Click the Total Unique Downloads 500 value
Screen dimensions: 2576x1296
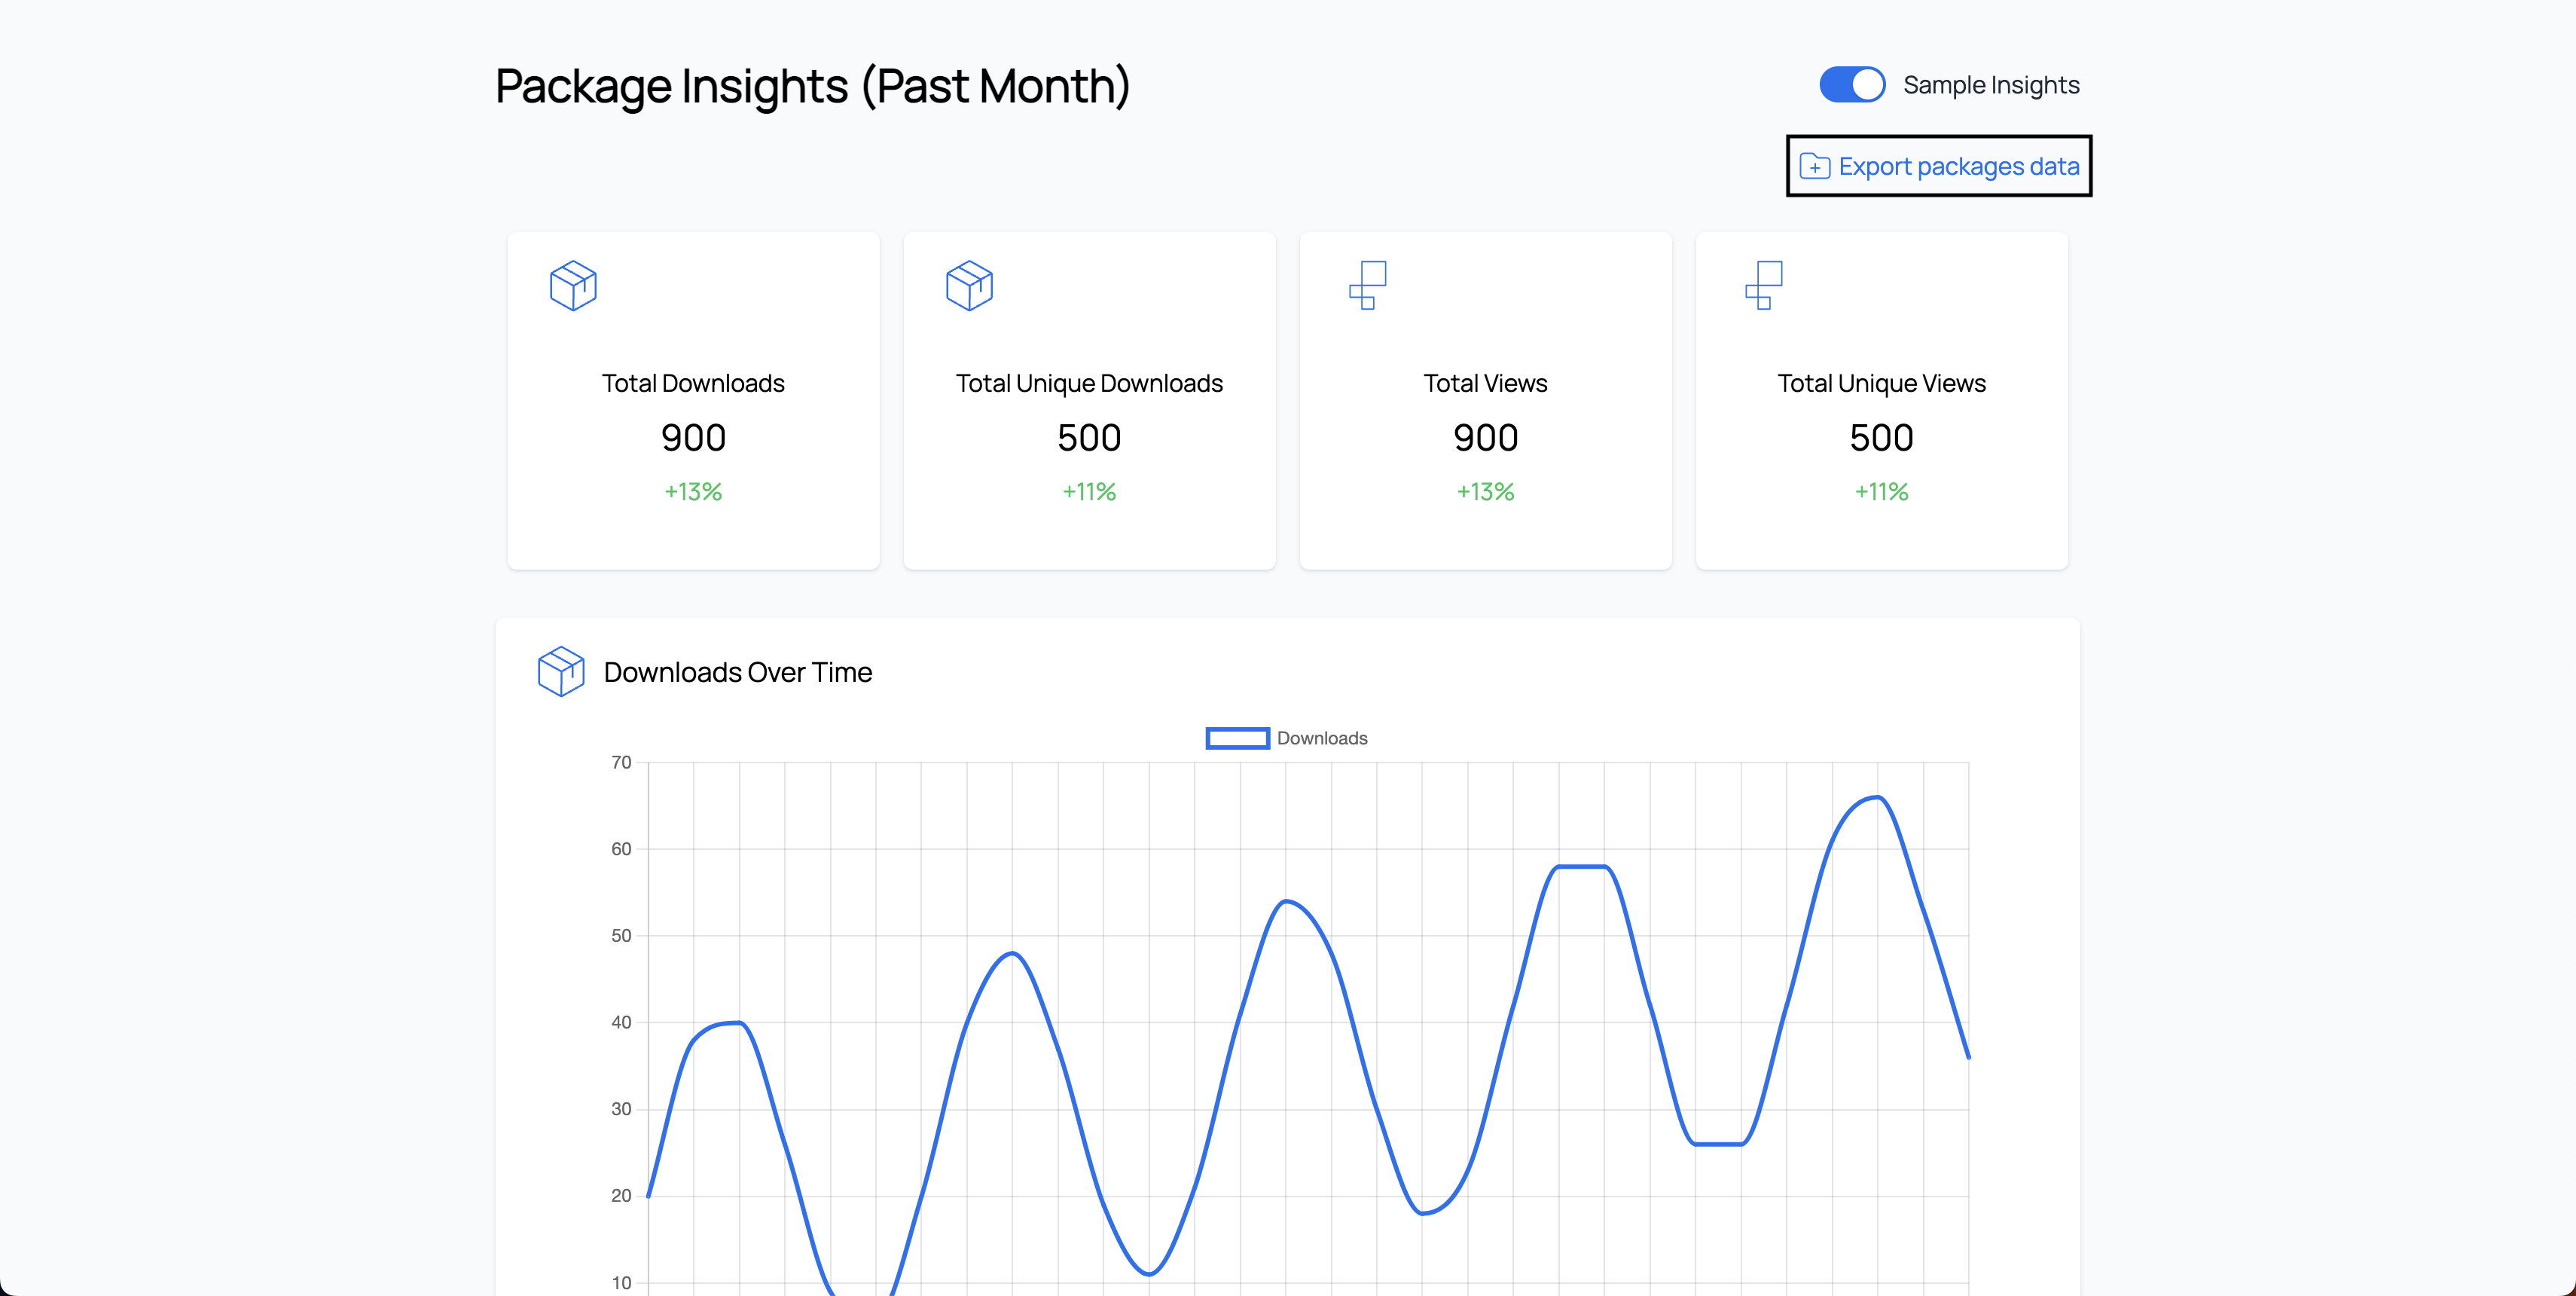coord(1089,438)
